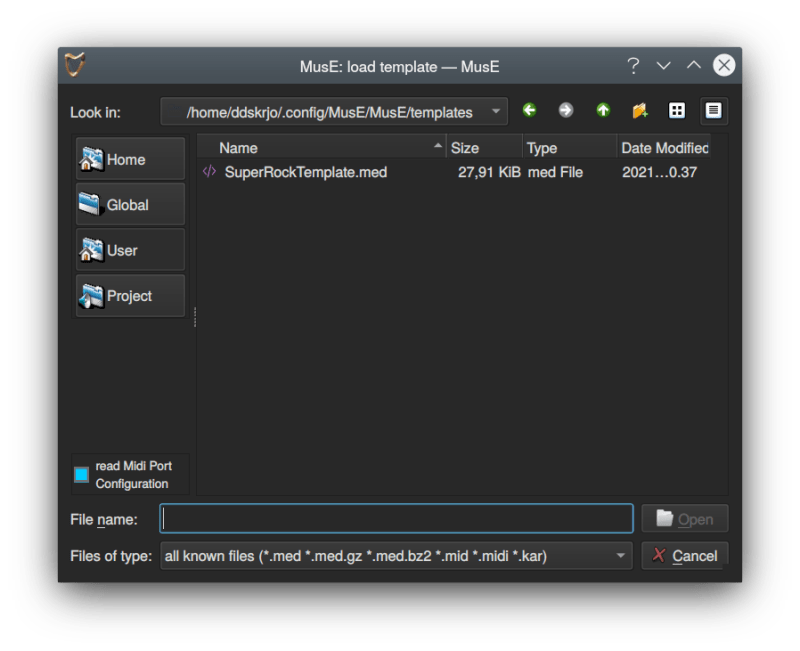
Task: Go up to the parent directory
Action: [603, 111]
